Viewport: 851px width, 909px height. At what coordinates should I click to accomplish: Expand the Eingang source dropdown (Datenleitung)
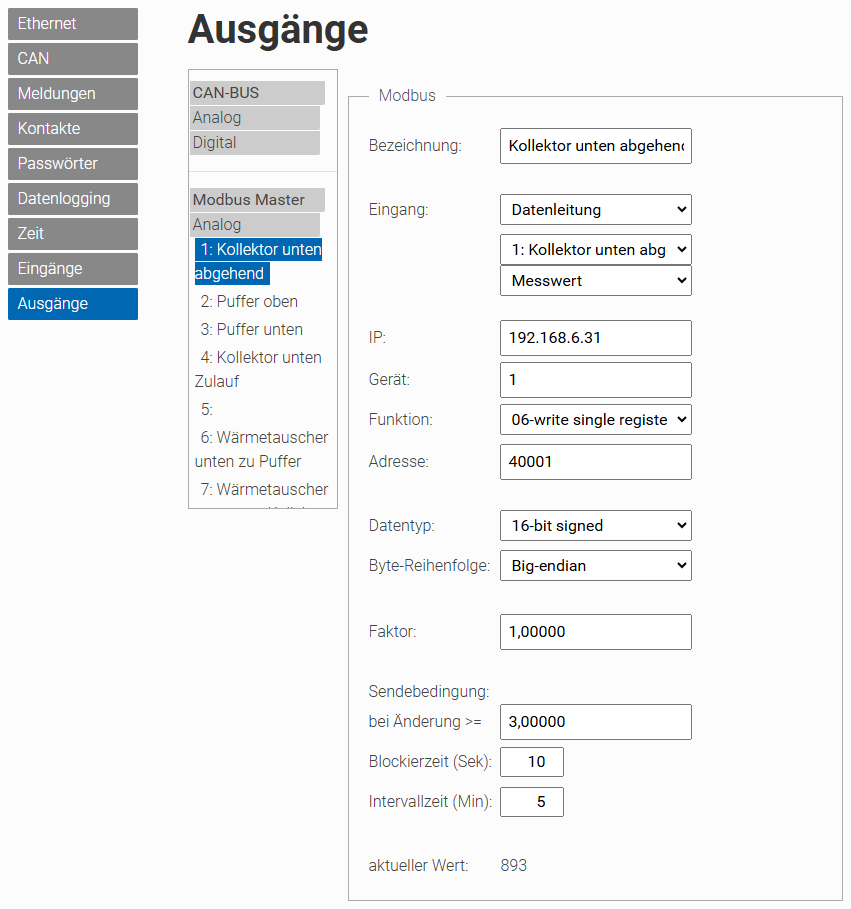click(595, 210)
